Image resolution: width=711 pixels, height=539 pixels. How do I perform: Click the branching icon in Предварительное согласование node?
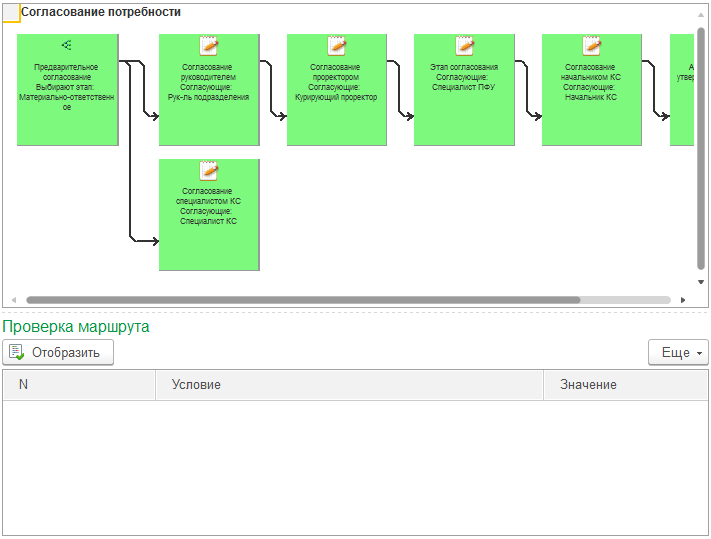pos(66,45)
